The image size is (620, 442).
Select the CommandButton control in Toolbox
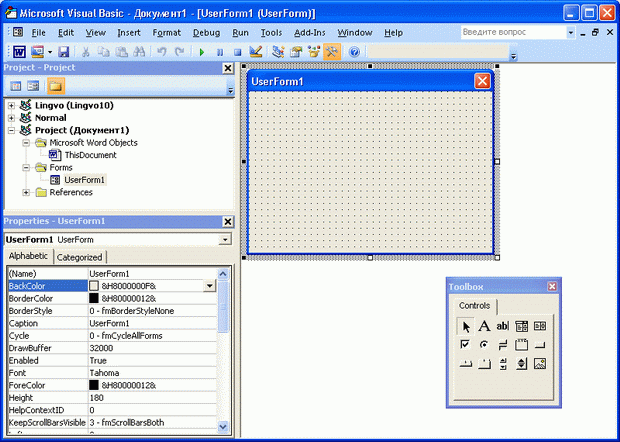click(x=540, y=345)
